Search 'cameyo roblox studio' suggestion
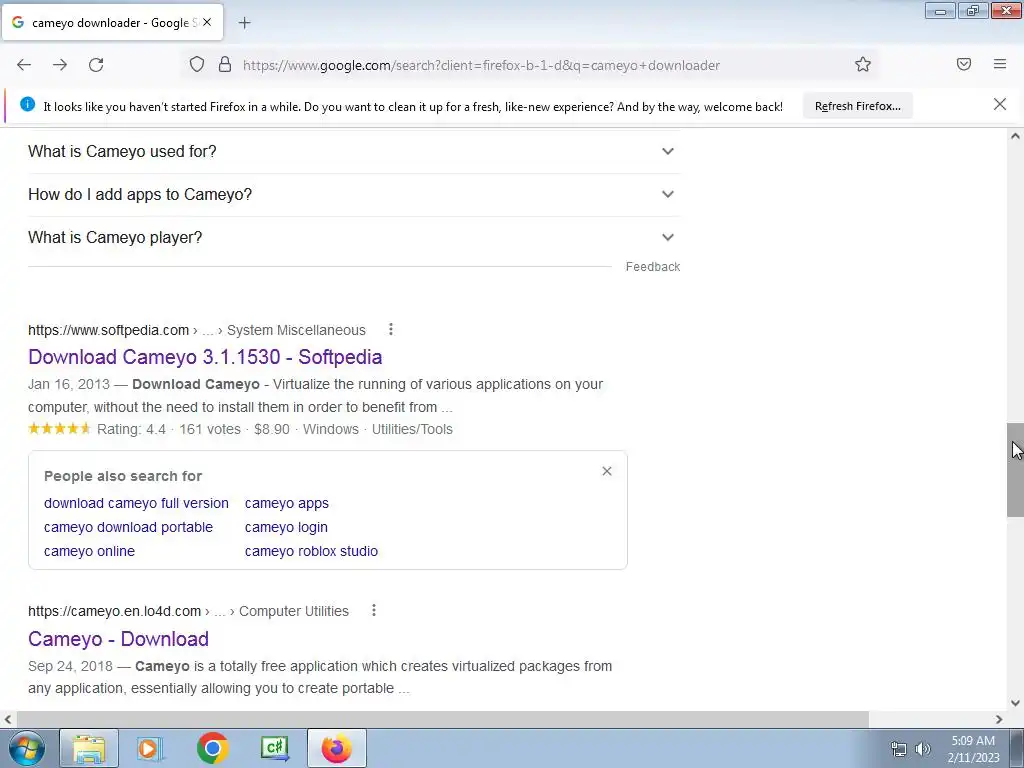Image resolution: width=1024 pixels, height=768 pixels. [x=312, y=551]
